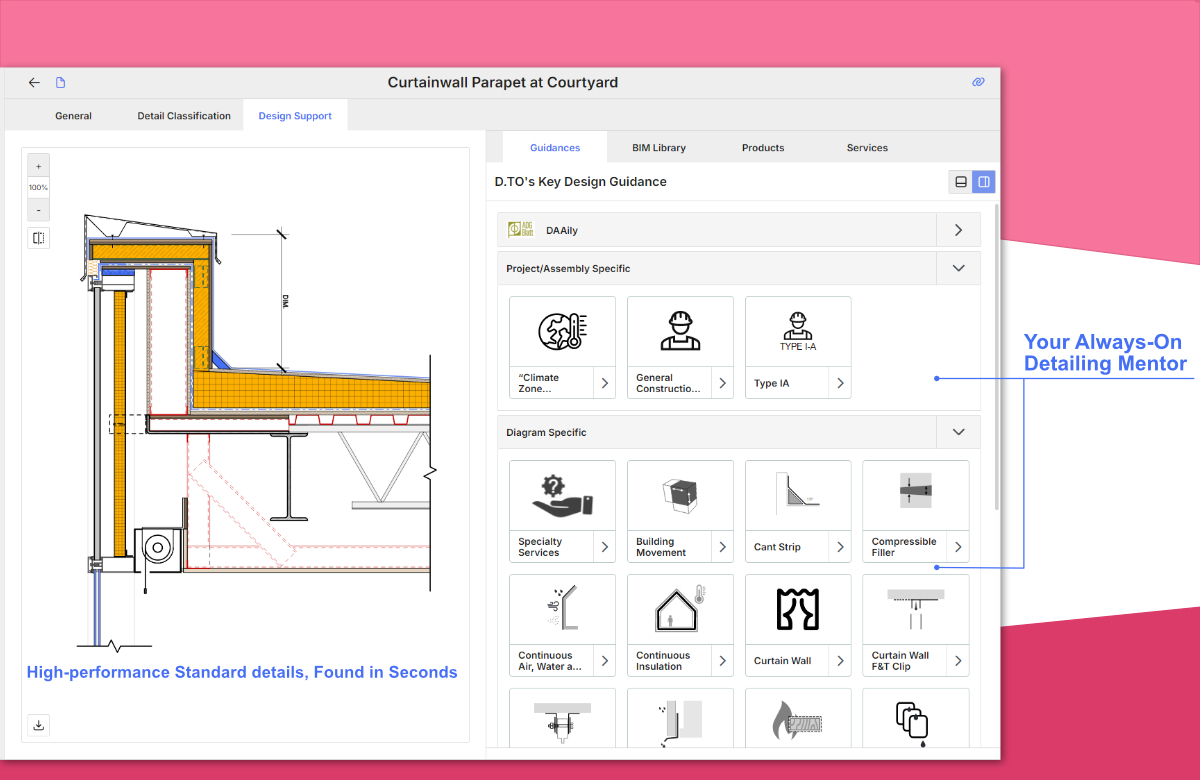Image resolution: width=1200 pixels, height=780 pixels.
Task: Zoom in with the plus button
Action: (38, 166)
